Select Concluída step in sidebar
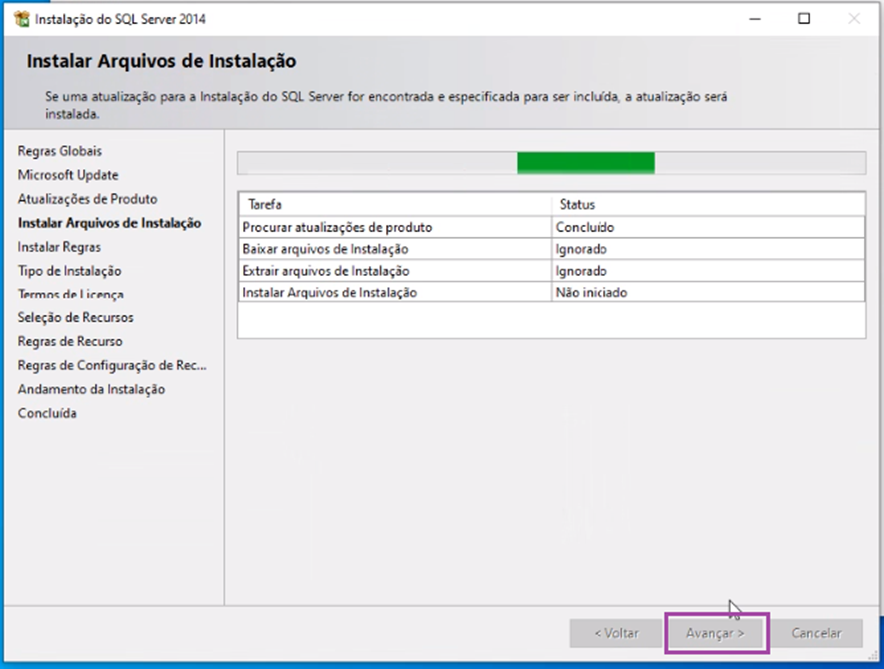 coord(47,413)
